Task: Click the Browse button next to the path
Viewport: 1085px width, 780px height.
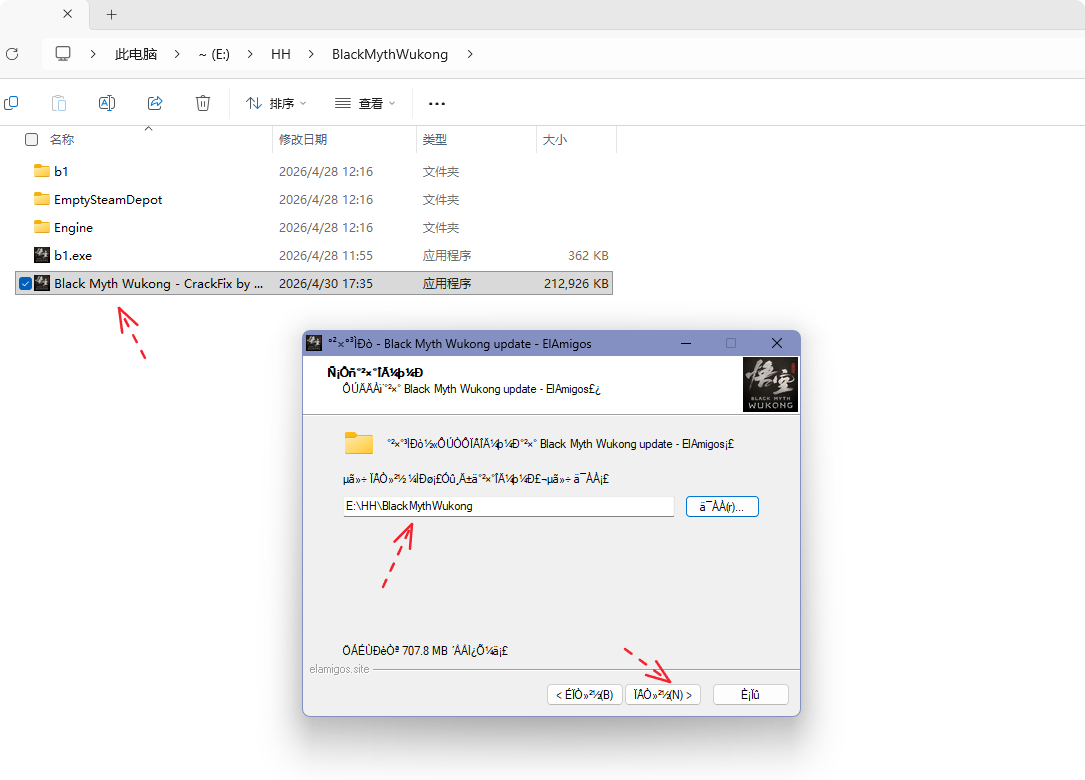Action: tap(722, 507)
